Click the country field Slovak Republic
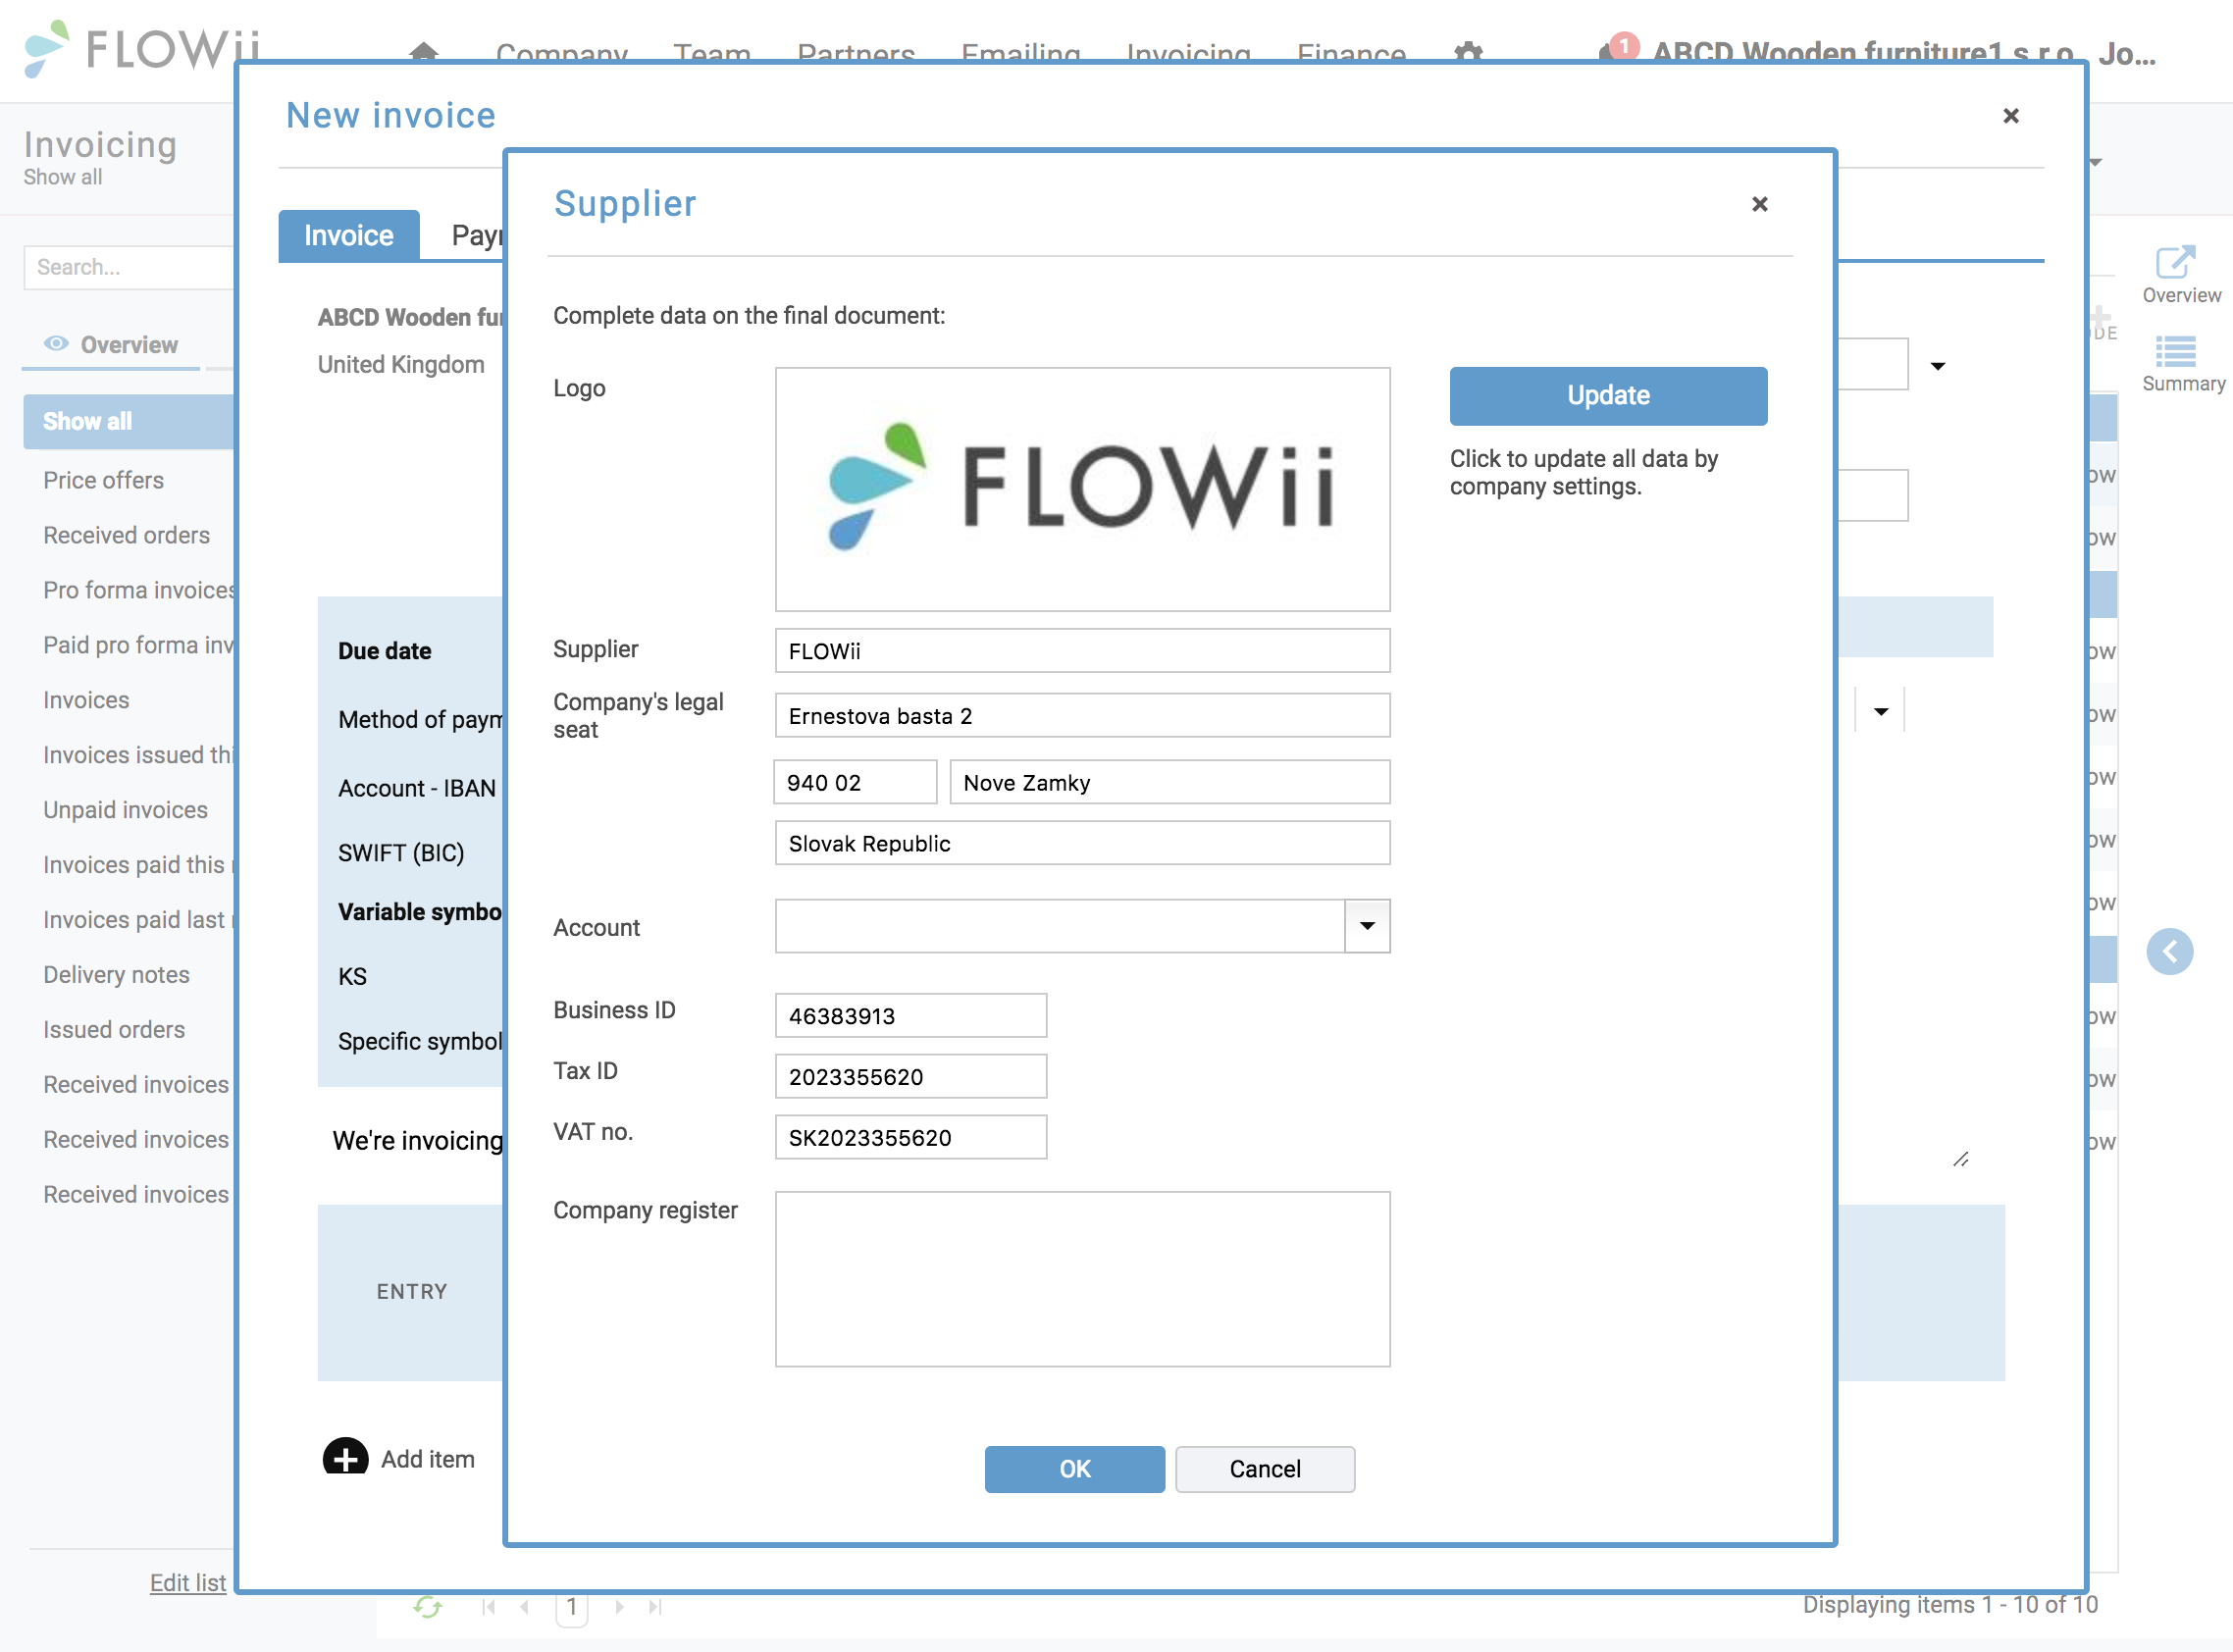Screen dimensions: 2233x1652 (x=1081, y=842)
